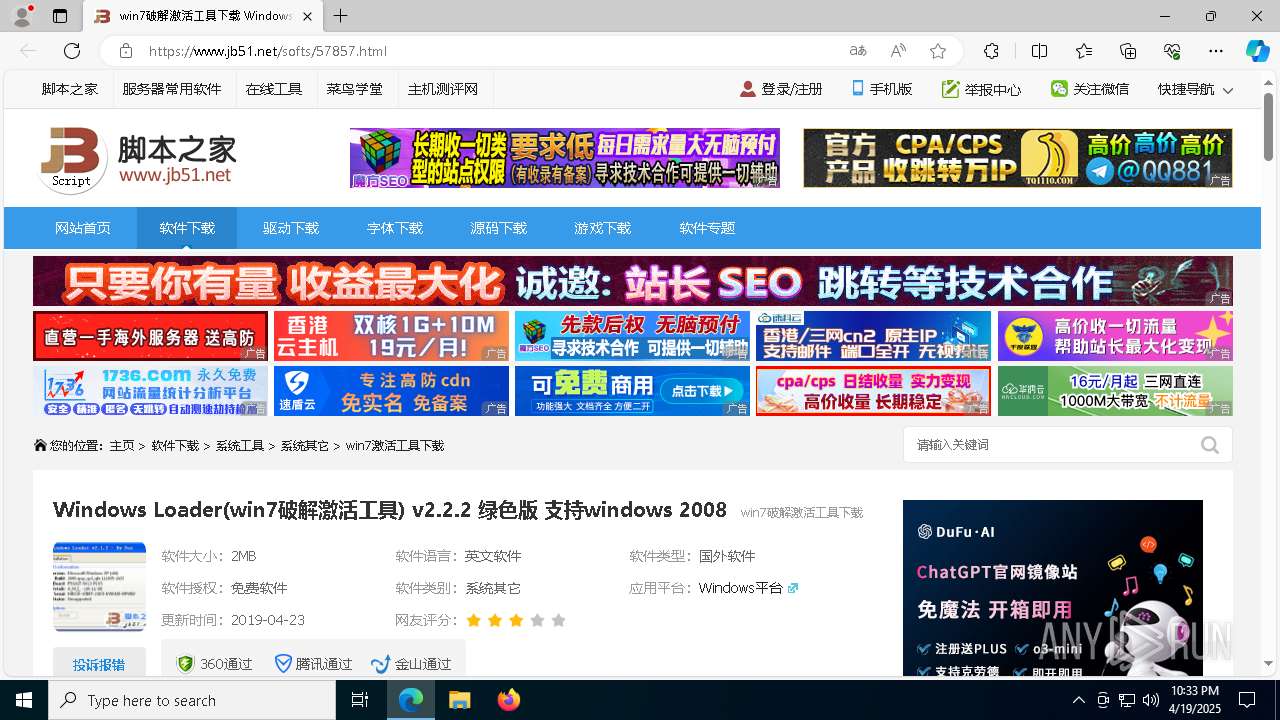The width and height of the screenshot is (1280, 720).
Task: View site information lock icon
Action: click(125, 51)
